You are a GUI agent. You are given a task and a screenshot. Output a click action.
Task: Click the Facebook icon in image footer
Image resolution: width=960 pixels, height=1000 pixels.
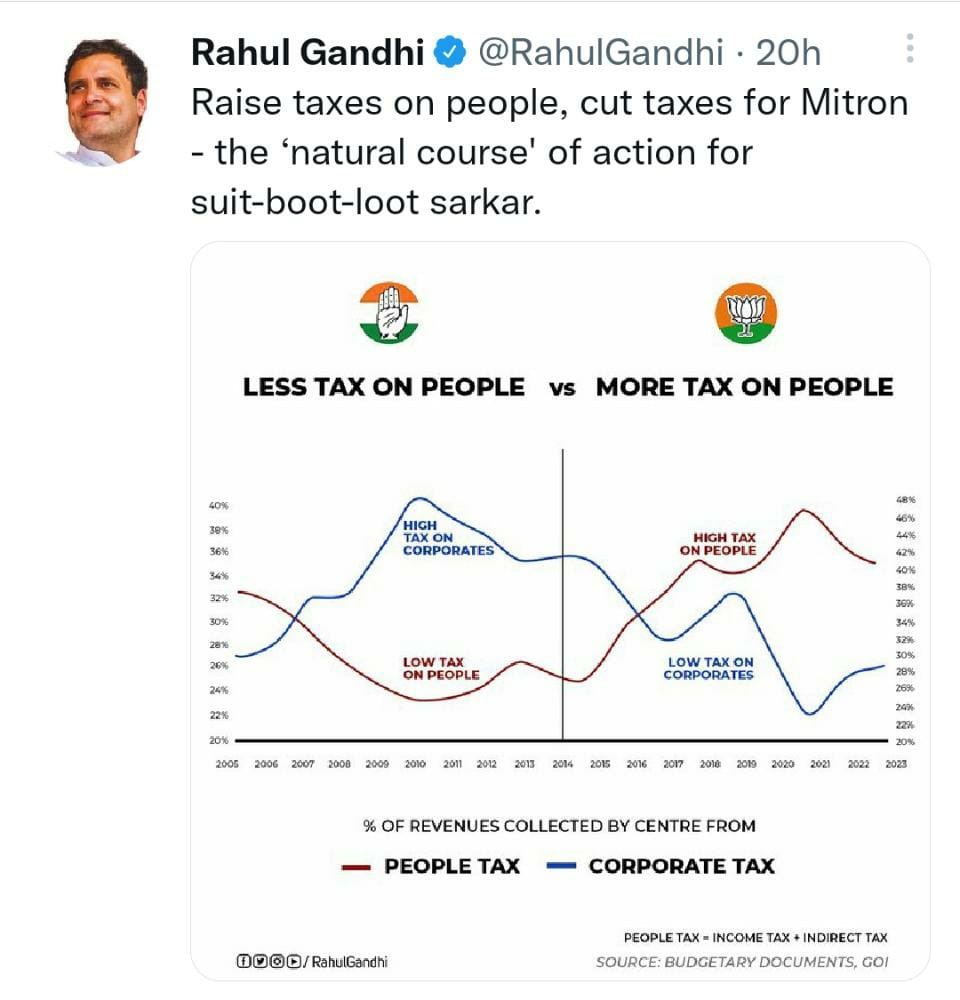click(x=243, y=960)
